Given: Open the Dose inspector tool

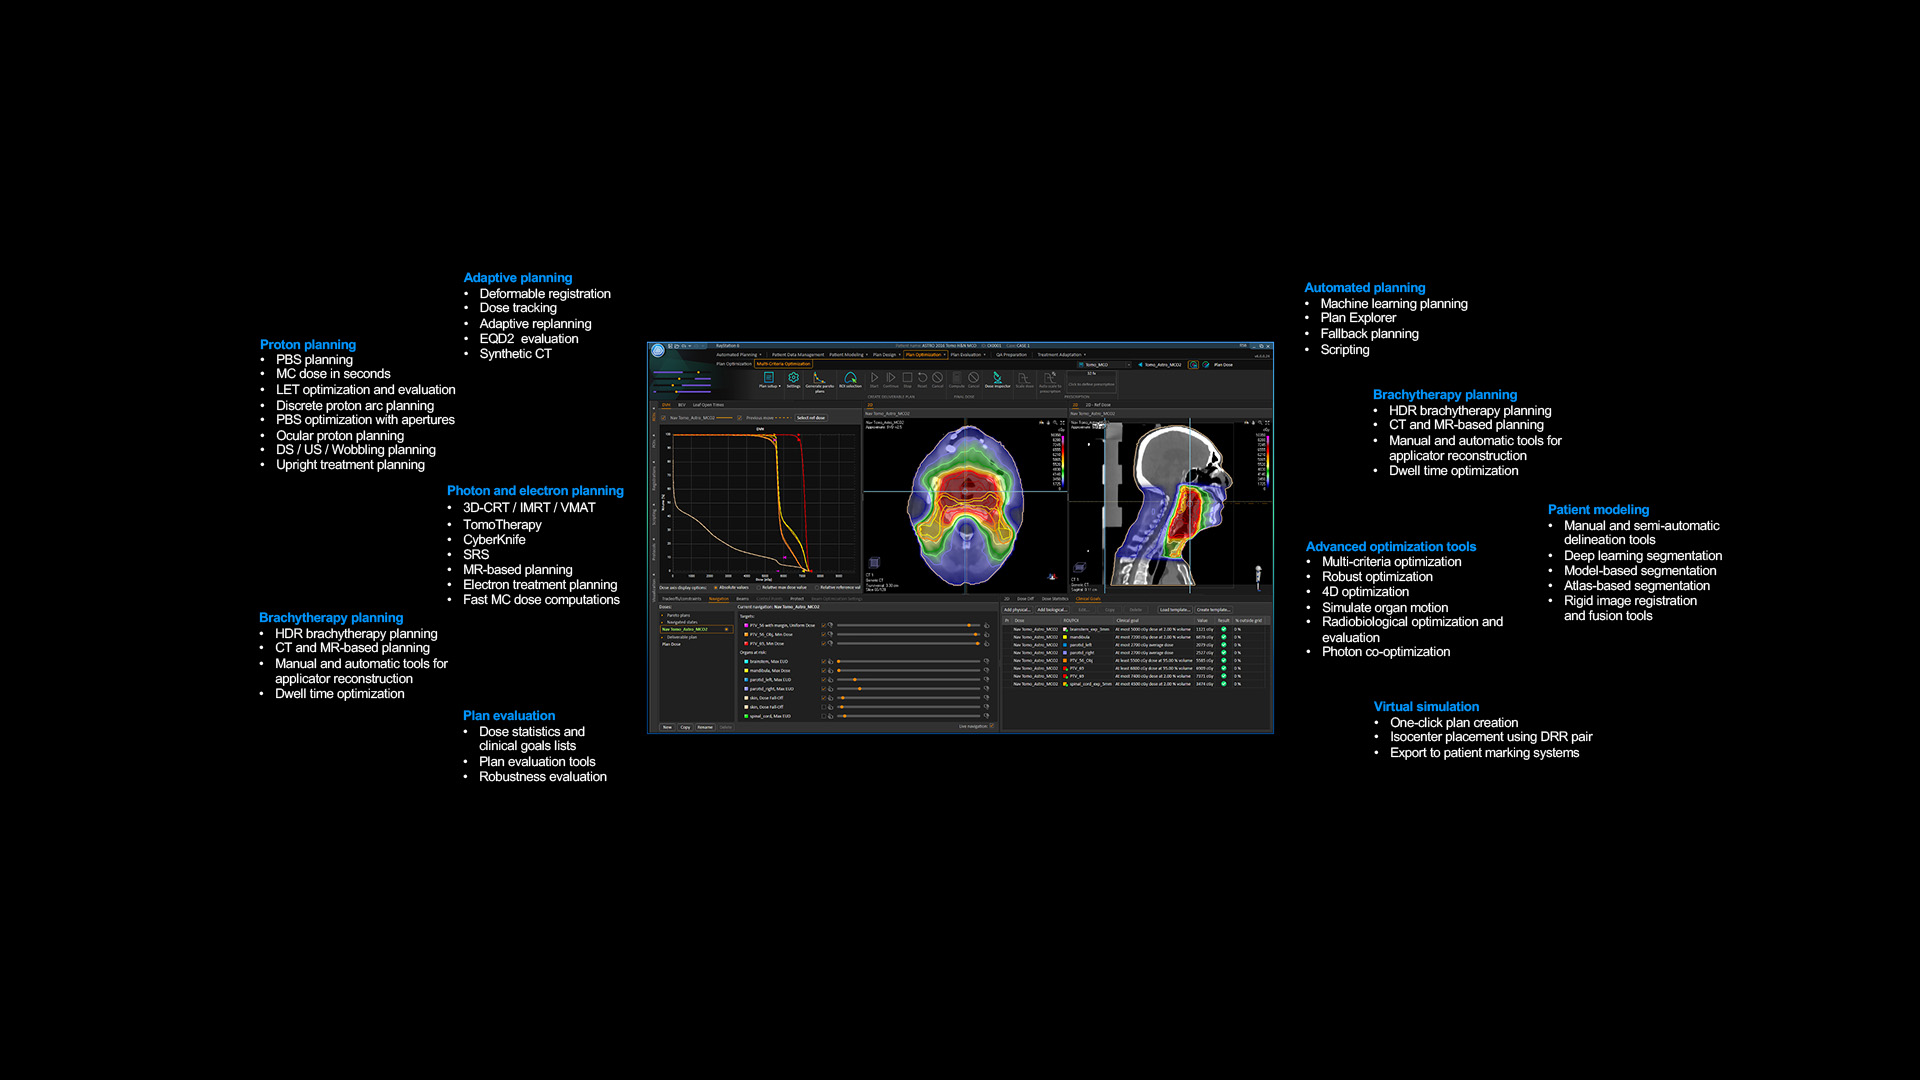Looking at the screenshot, I should tap(997, 378).
